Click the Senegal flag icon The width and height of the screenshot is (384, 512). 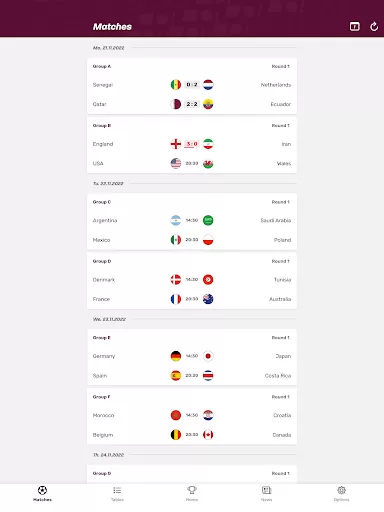pos(176,85)
